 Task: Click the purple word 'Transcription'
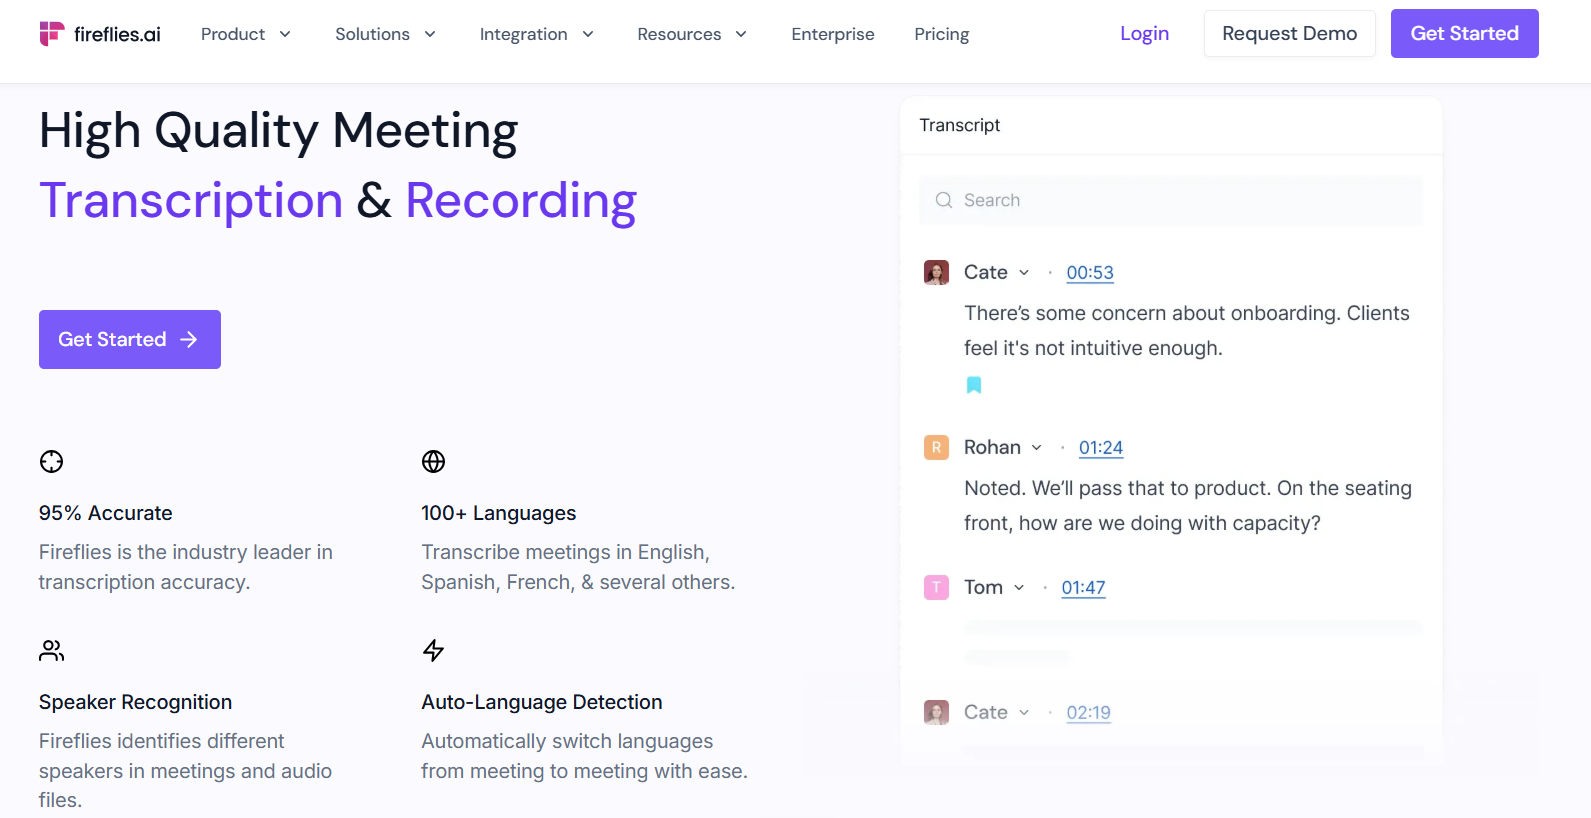click(x=191, y=201)
